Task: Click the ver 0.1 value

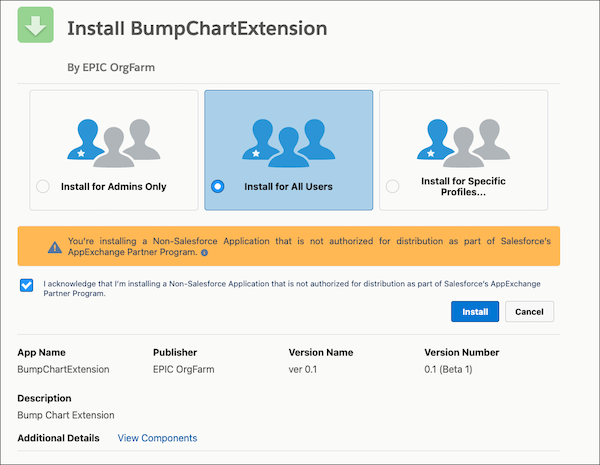Action: tap(303, 369)
